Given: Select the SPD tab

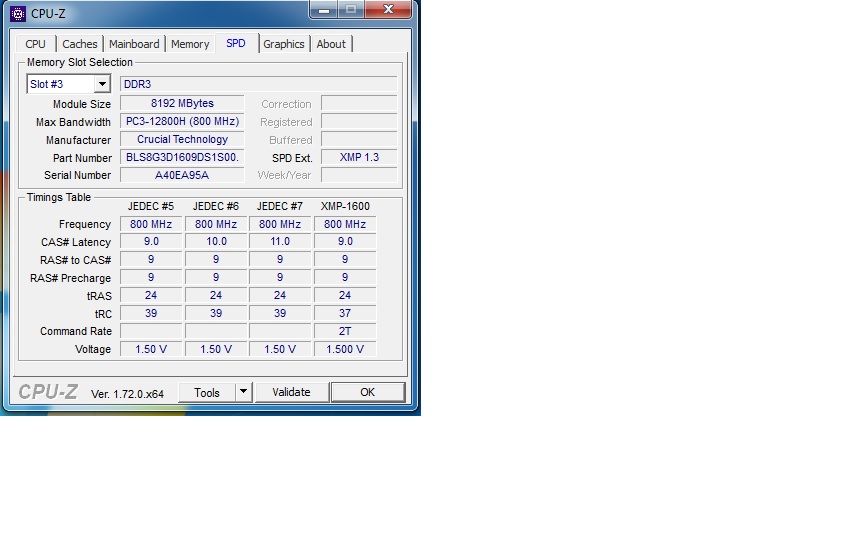Looking at the screenshot, I should click(236, 43).
